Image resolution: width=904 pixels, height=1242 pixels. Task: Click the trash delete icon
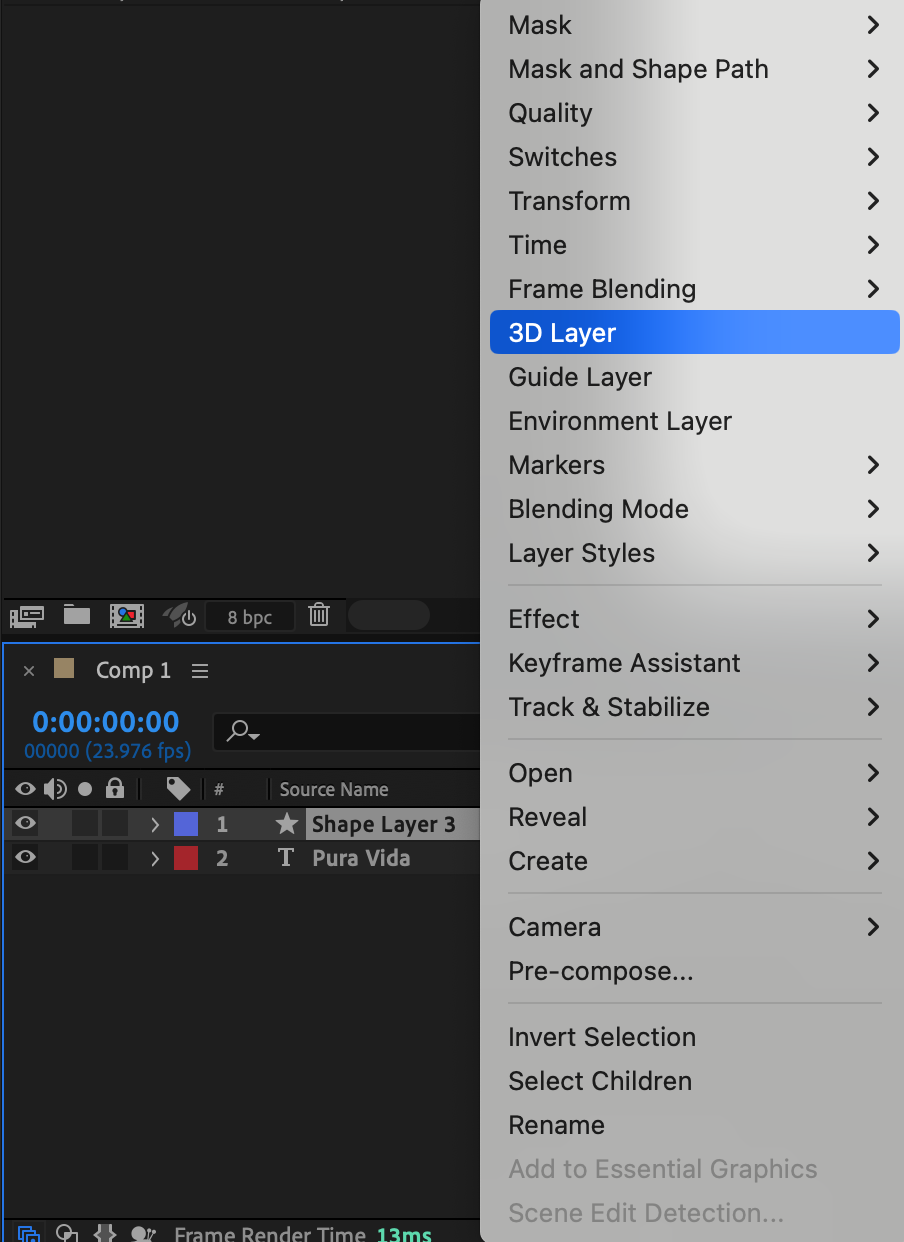click(319, 615)
